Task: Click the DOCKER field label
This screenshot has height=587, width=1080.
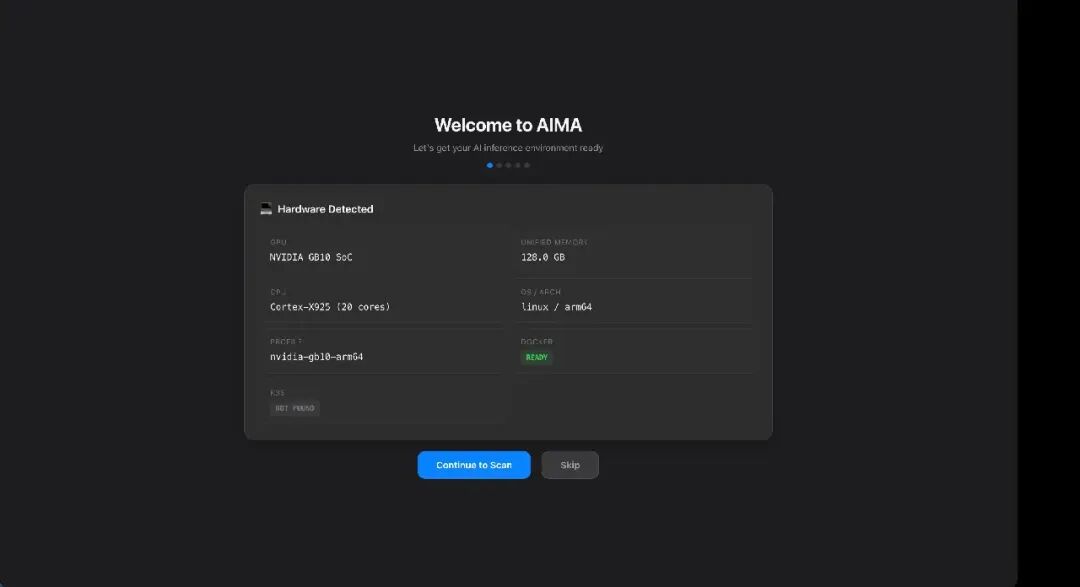Action: [537, 342]
